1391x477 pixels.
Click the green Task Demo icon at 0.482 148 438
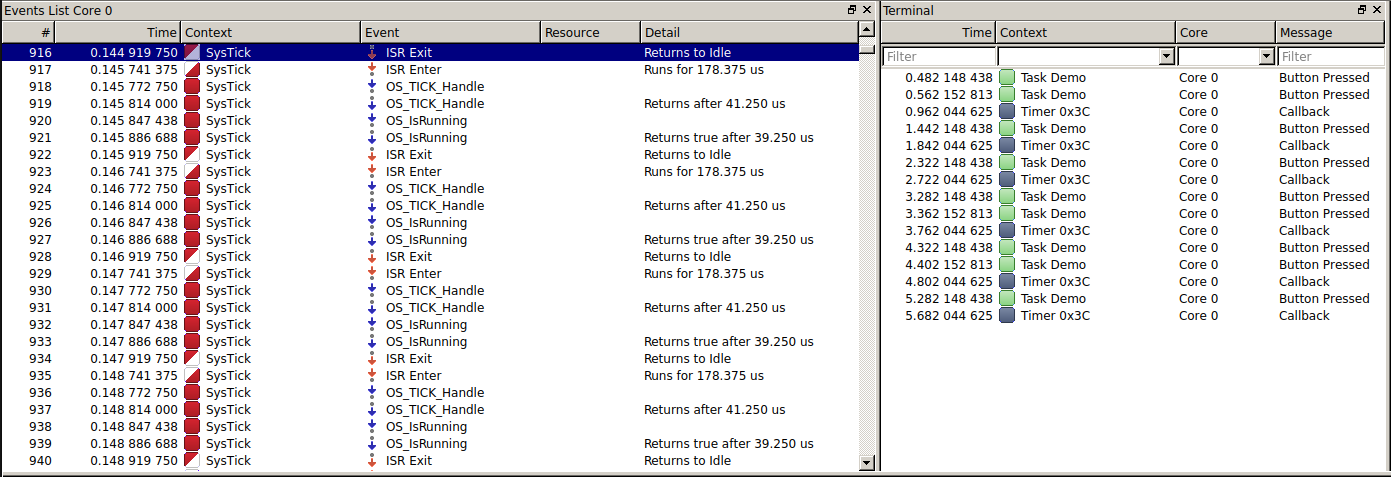[x=1007, y=78]
